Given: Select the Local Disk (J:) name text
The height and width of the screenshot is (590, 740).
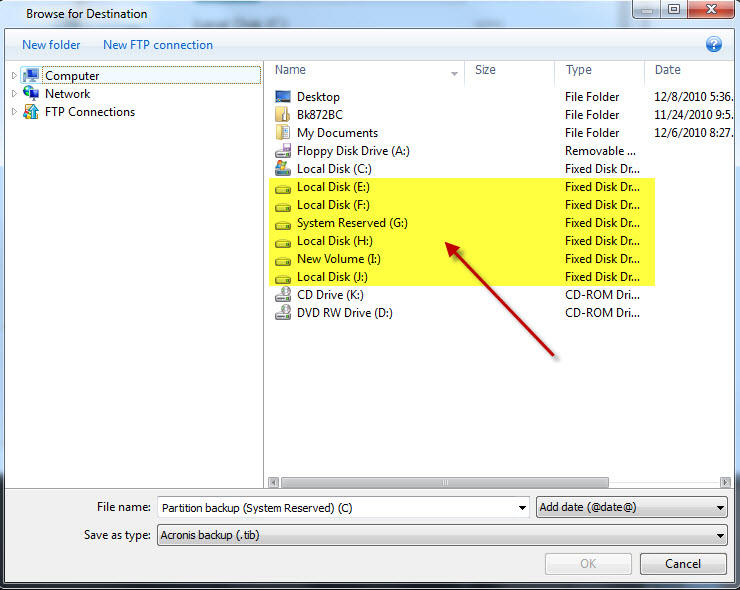Looking at the screenshot, I should pyautogui.click(x=332, y=277).
